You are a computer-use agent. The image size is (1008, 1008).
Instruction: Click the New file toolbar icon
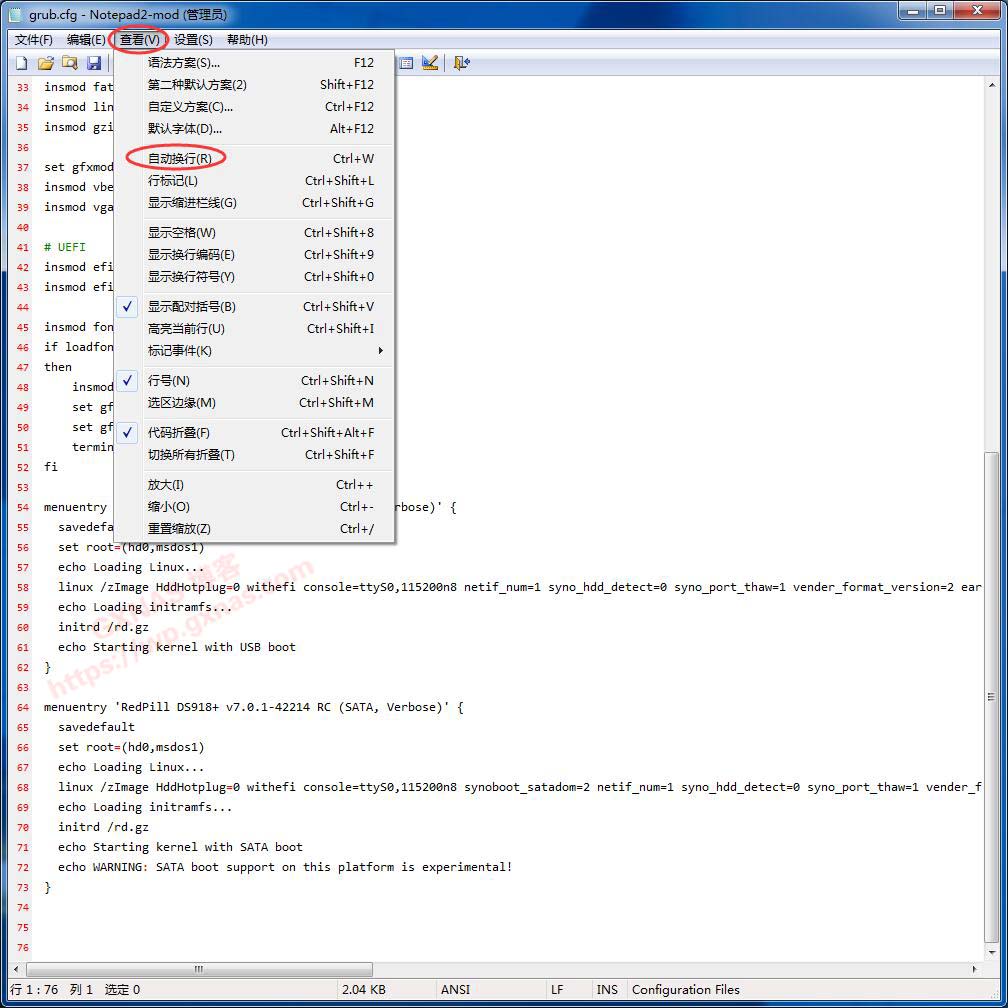(22, 63)
